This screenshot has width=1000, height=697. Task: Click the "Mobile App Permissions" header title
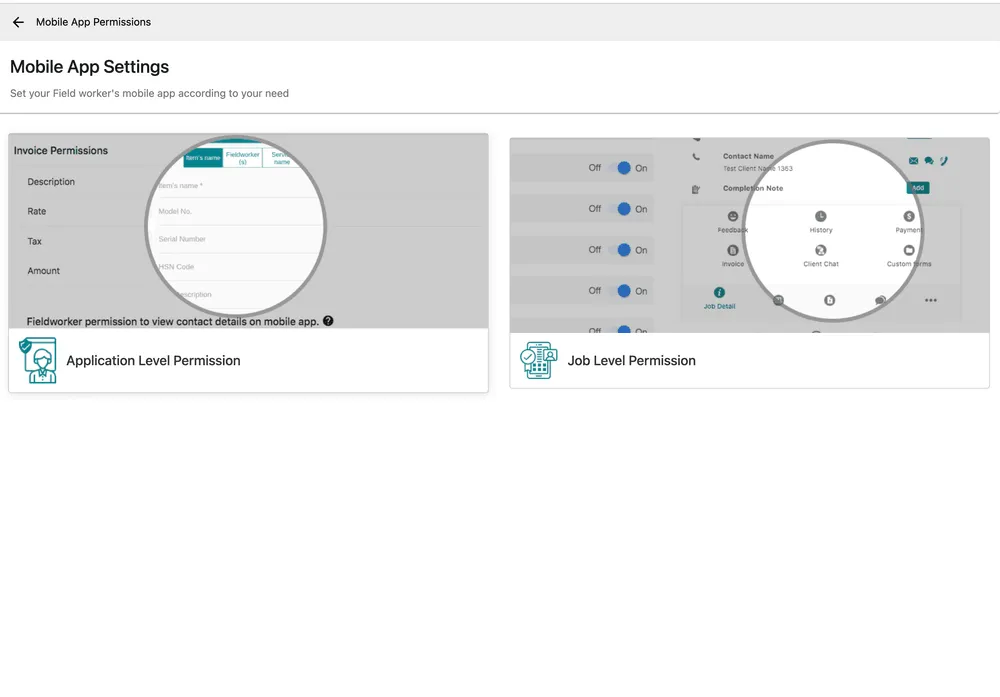[93, 22]
